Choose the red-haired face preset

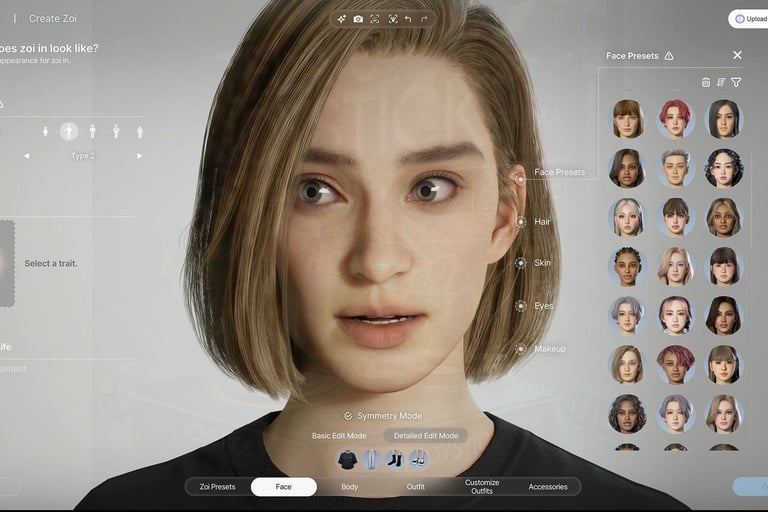point(675,119)
